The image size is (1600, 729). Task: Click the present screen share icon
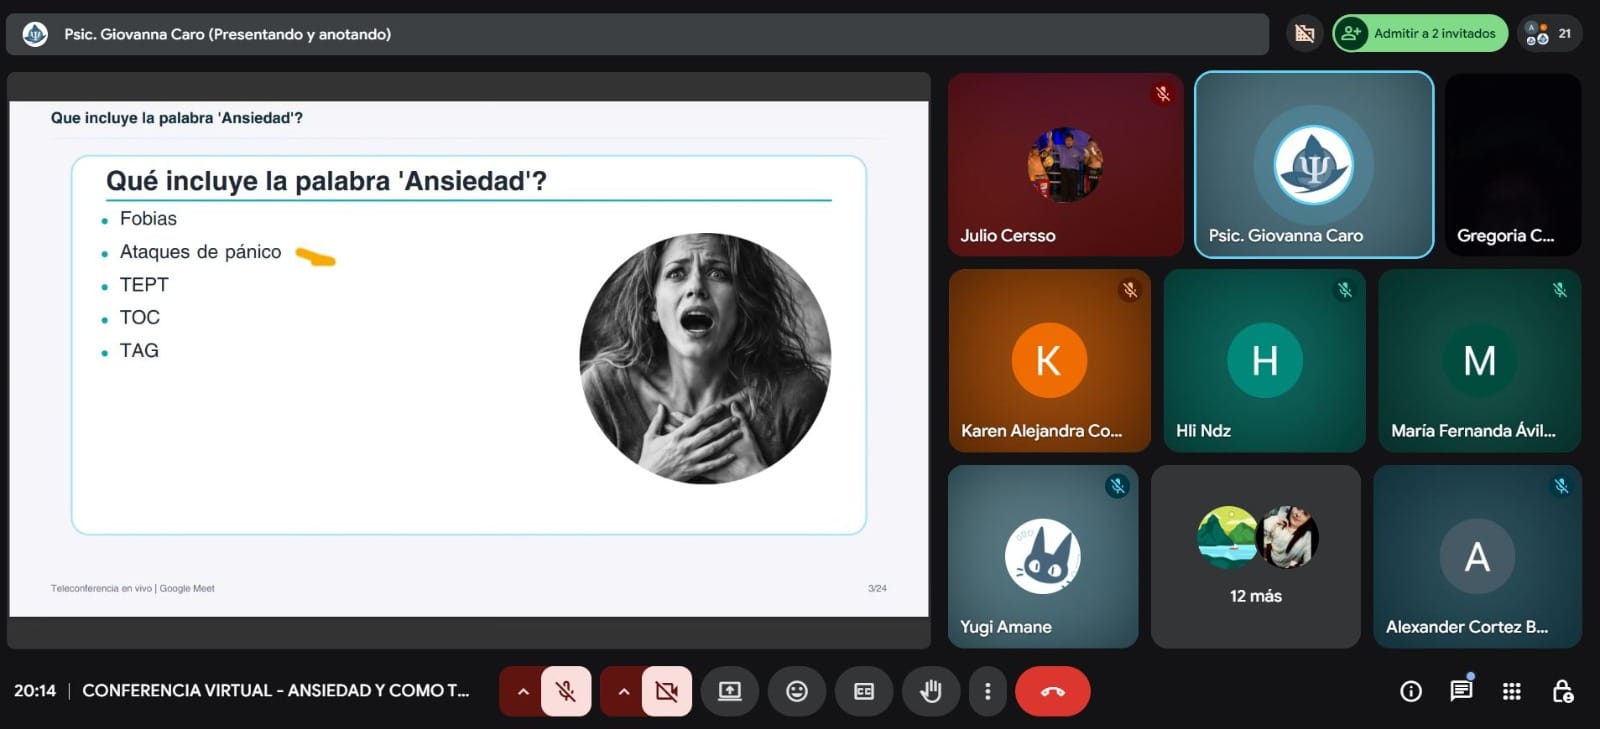click(730, 691)
